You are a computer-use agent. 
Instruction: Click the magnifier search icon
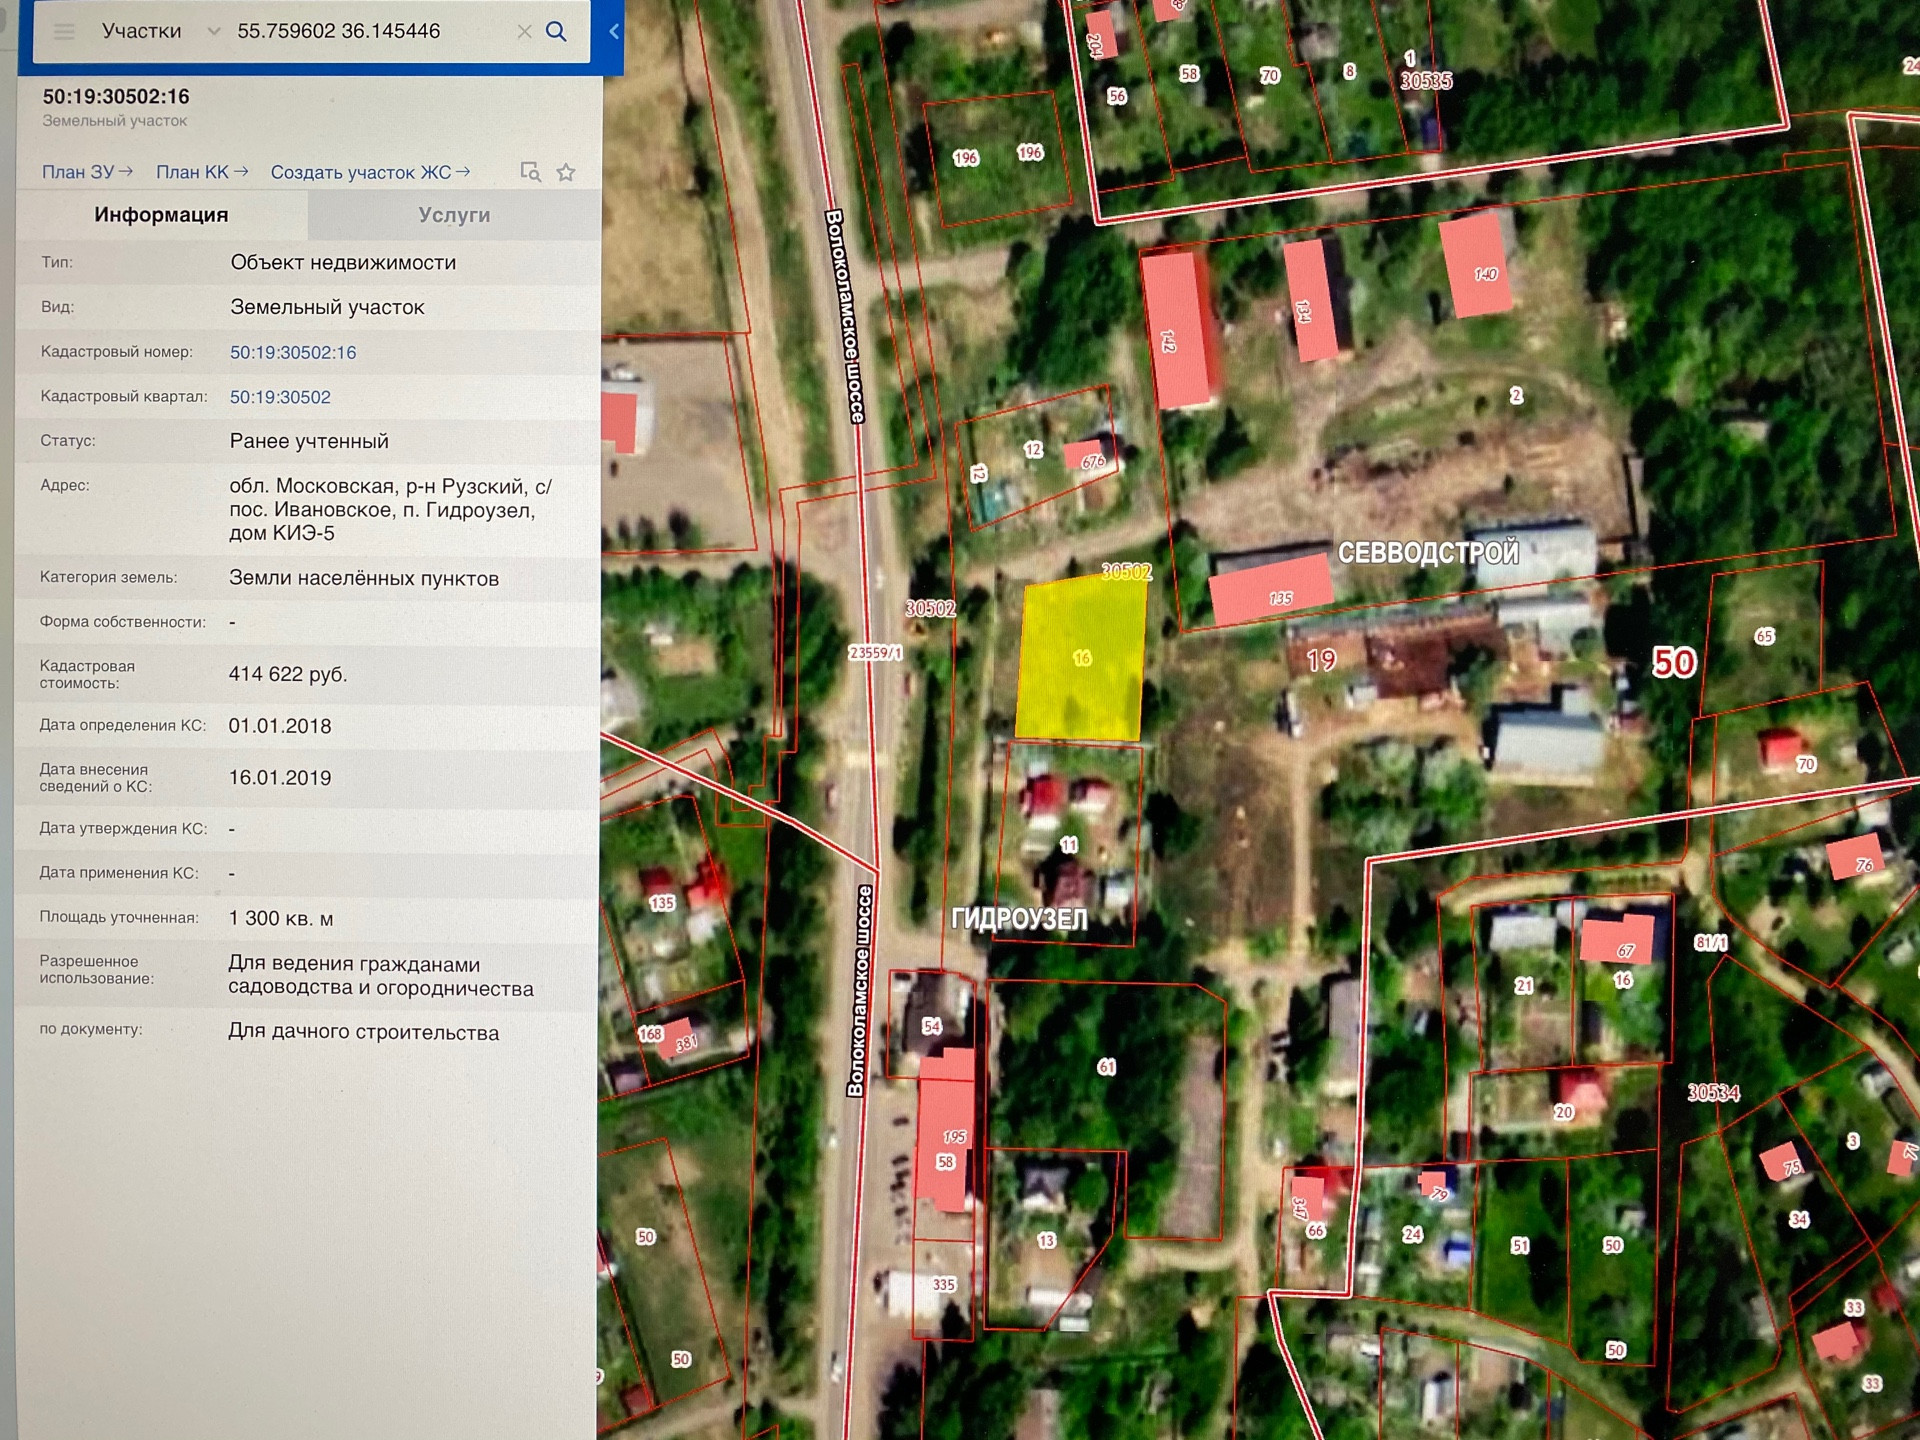556,31
